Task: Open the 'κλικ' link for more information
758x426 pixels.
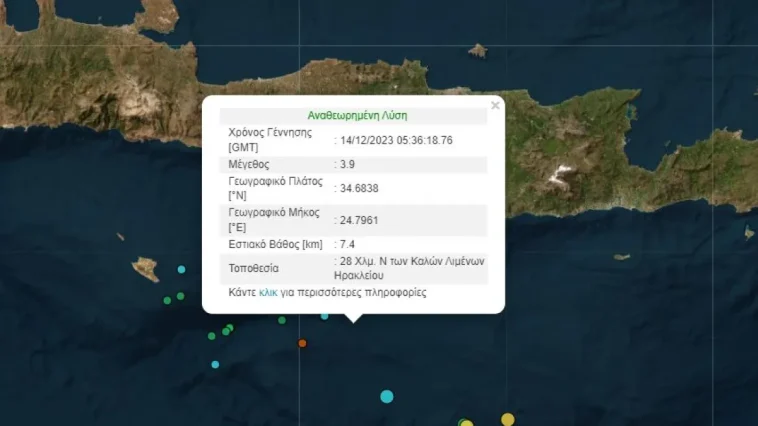Action: click(268, 293)
